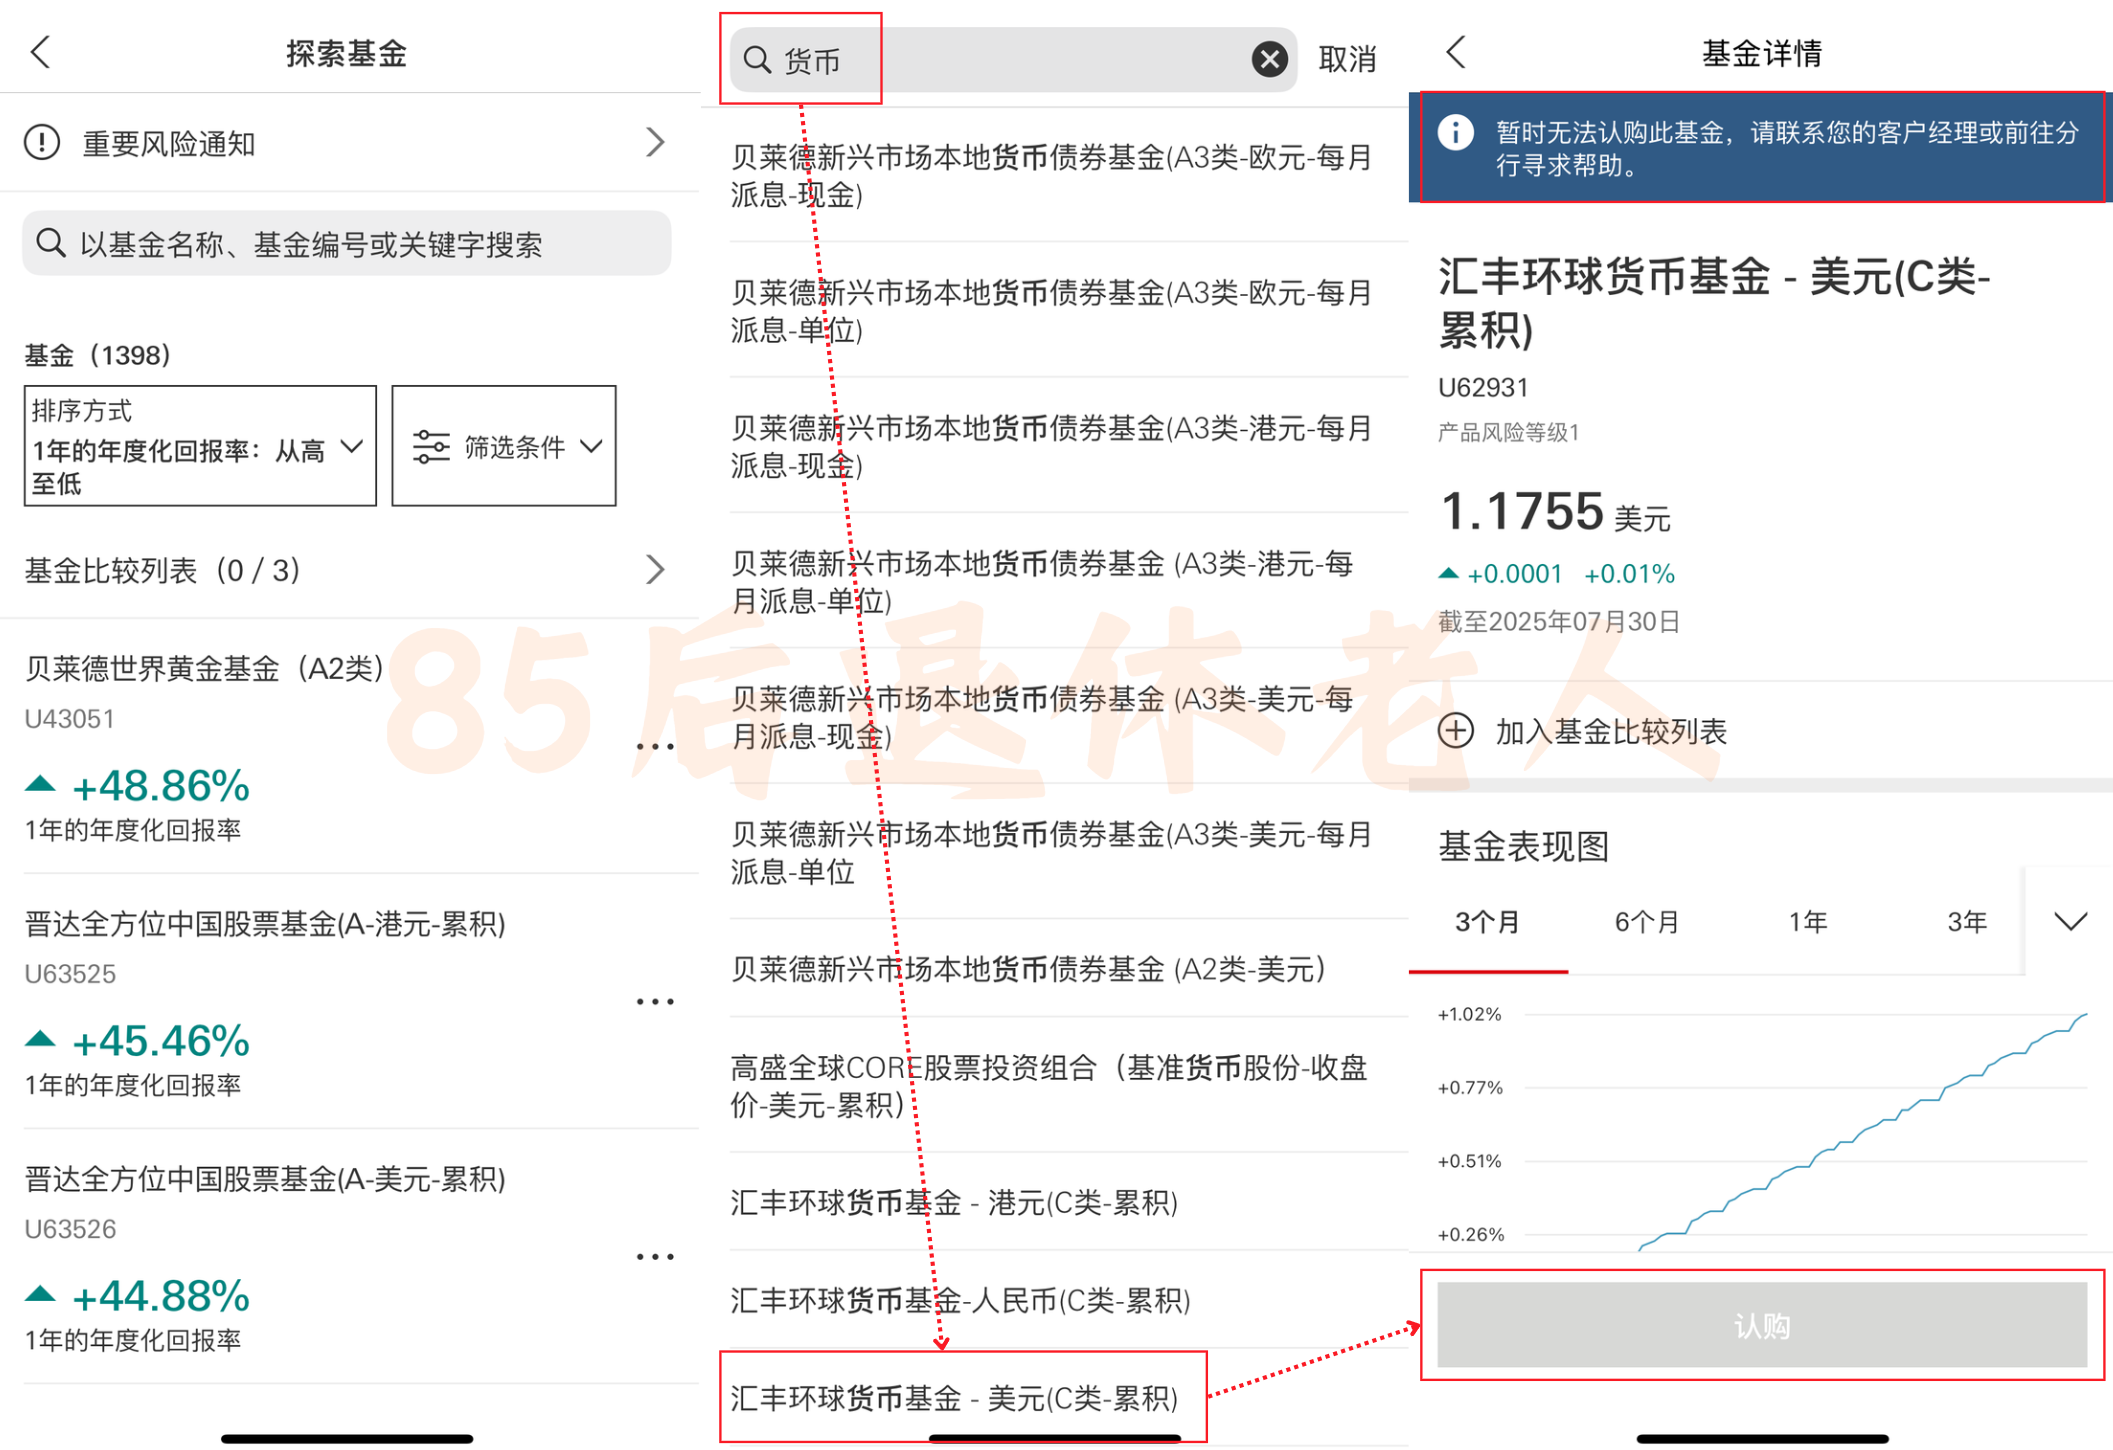Click the plus icon 加入基金比较列表

coord(1456,731)
